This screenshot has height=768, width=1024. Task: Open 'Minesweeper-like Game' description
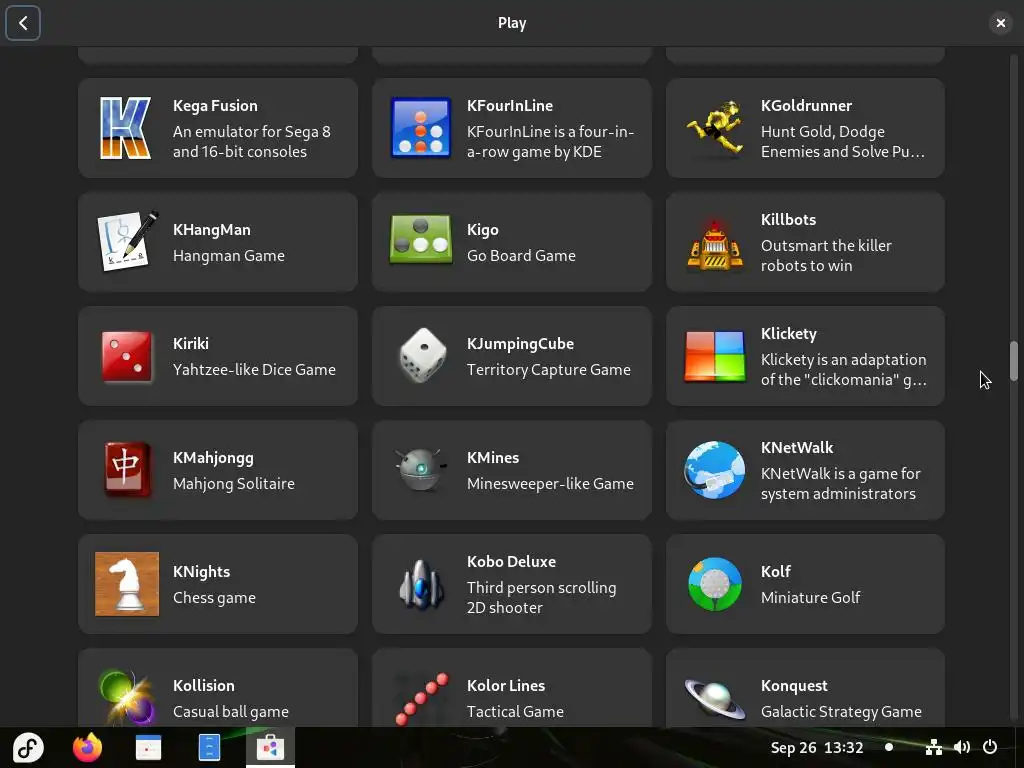point(550,483)
